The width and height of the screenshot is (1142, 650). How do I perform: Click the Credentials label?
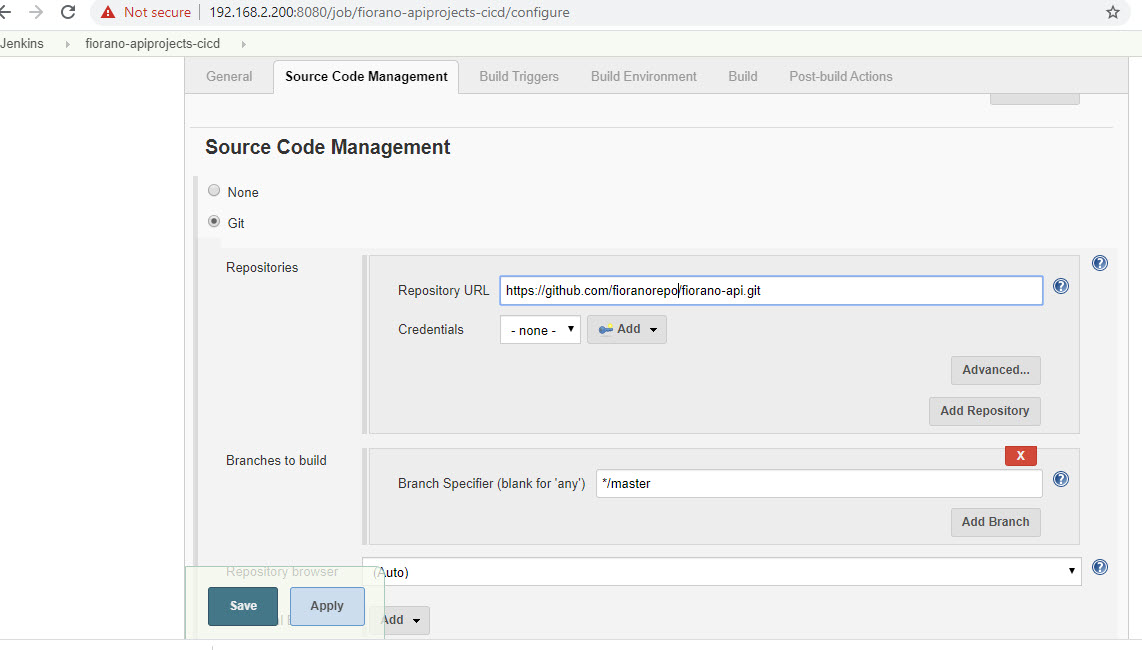point(430,329)
